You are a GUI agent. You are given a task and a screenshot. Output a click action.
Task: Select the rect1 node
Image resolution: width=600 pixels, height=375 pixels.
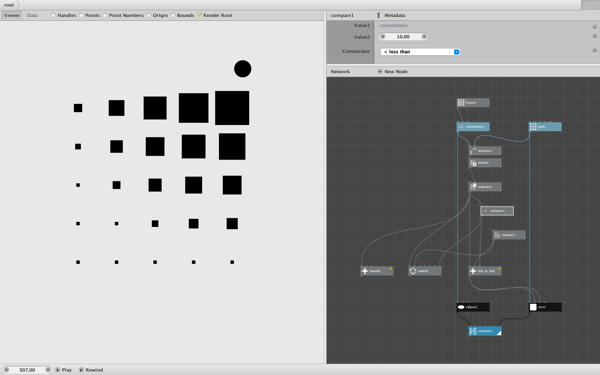point(545,307)
